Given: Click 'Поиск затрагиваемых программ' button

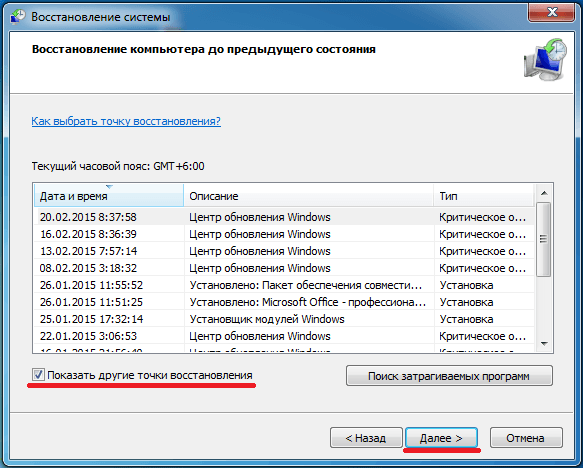Looking at the screenshot, I should (x=449, y=376).
